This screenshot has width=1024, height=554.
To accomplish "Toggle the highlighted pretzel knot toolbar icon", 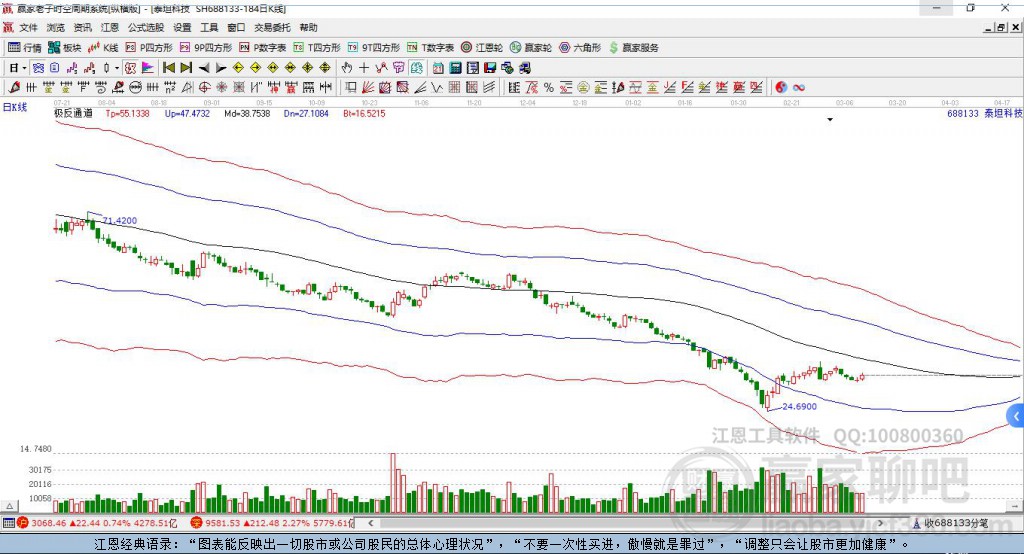I will point(39,68).
